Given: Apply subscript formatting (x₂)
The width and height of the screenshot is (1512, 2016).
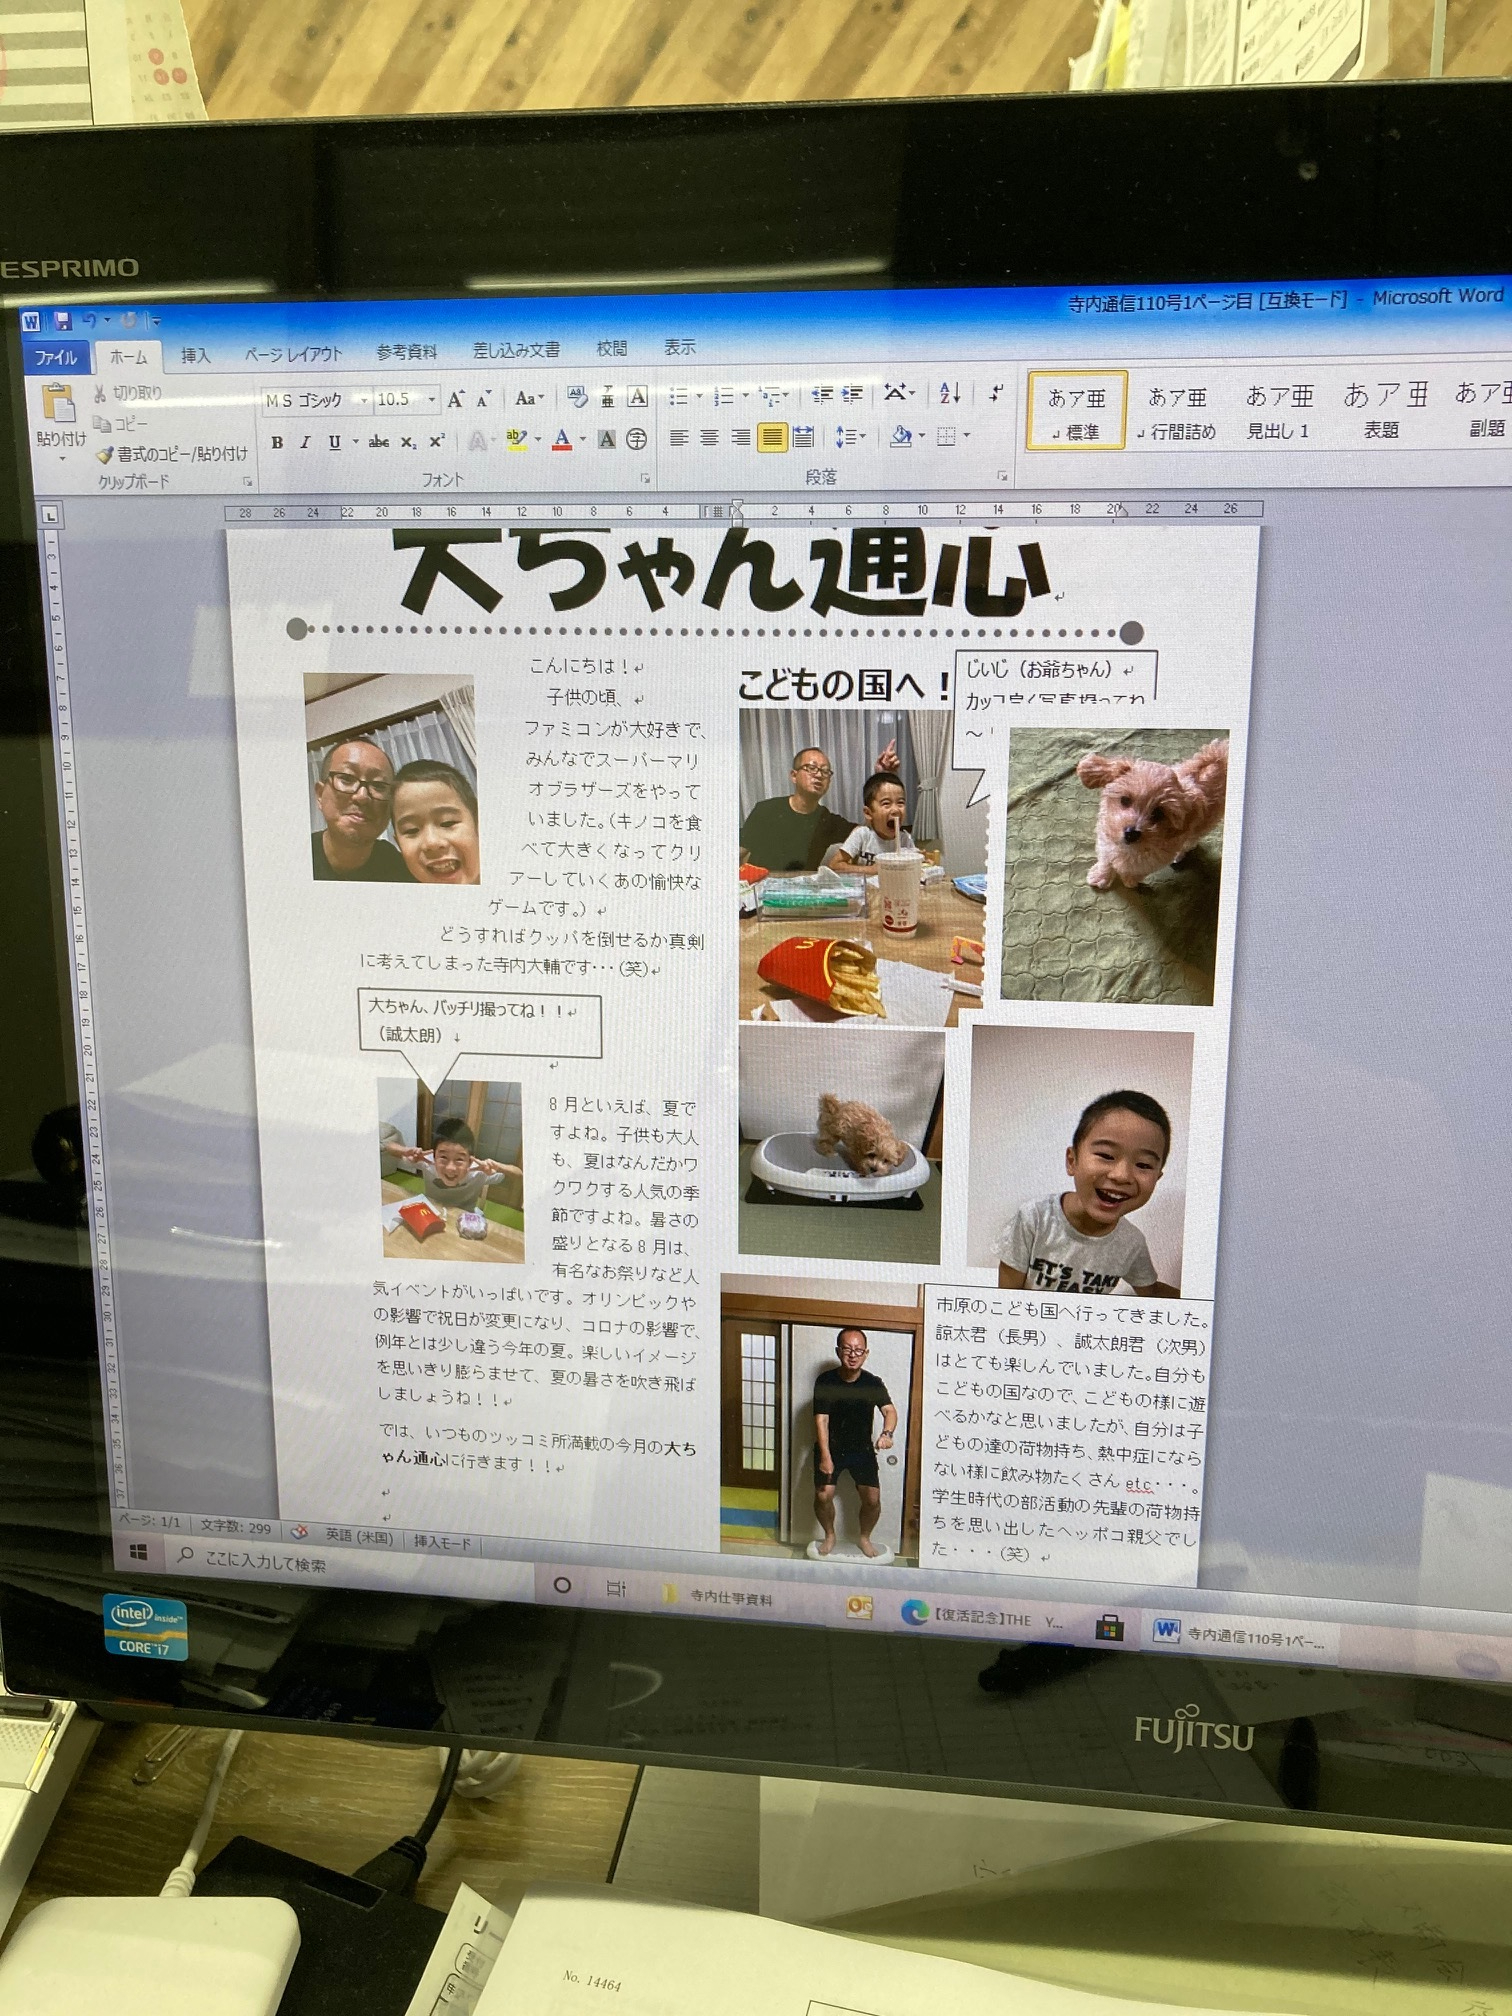Looking at the screenshot, I should pos(408,441).
